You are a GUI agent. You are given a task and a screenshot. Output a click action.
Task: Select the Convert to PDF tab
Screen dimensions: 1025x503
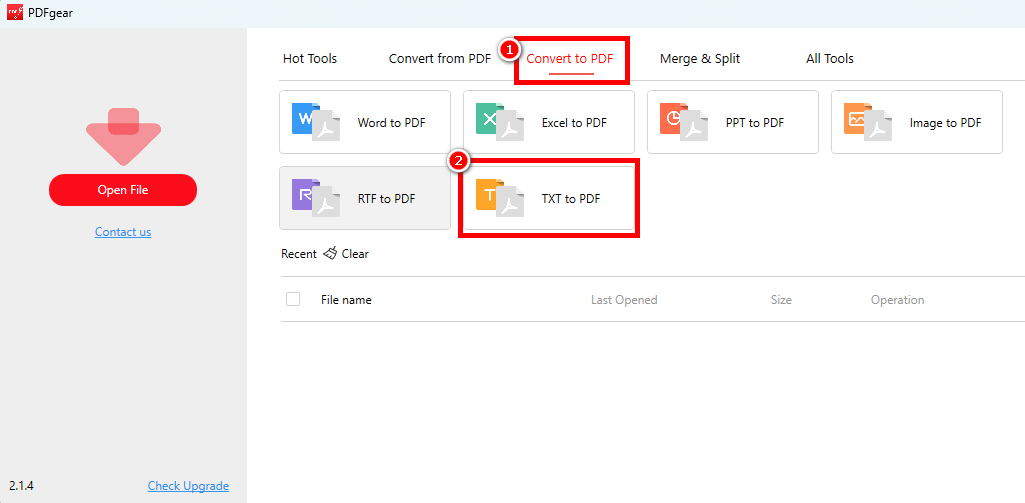(x=570, y=59)
